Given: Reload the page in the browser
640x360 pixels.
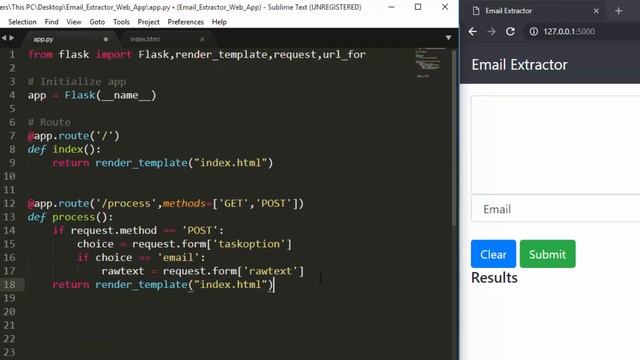Looking at the screenshot, I should [510, 31].
